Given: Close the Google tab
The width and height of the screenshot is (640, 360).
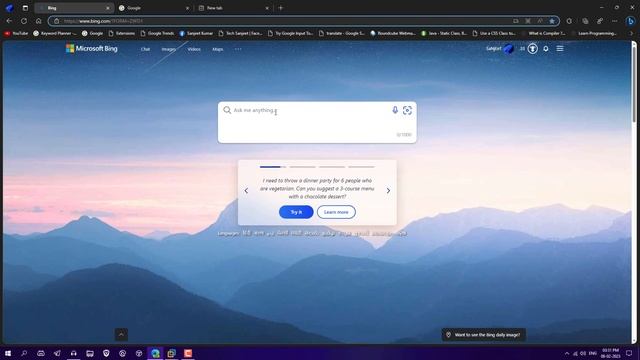Looking at the screenshot, I should (187, 8).
